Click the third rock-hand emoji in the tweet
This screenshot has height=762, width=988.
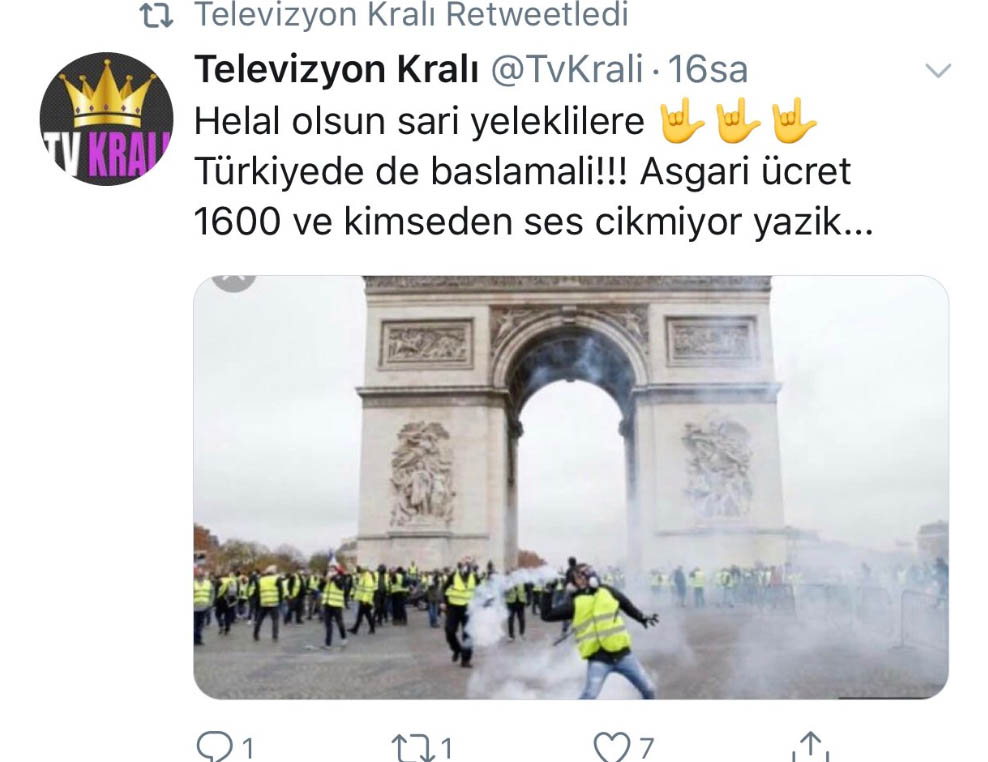pos(795,120)
